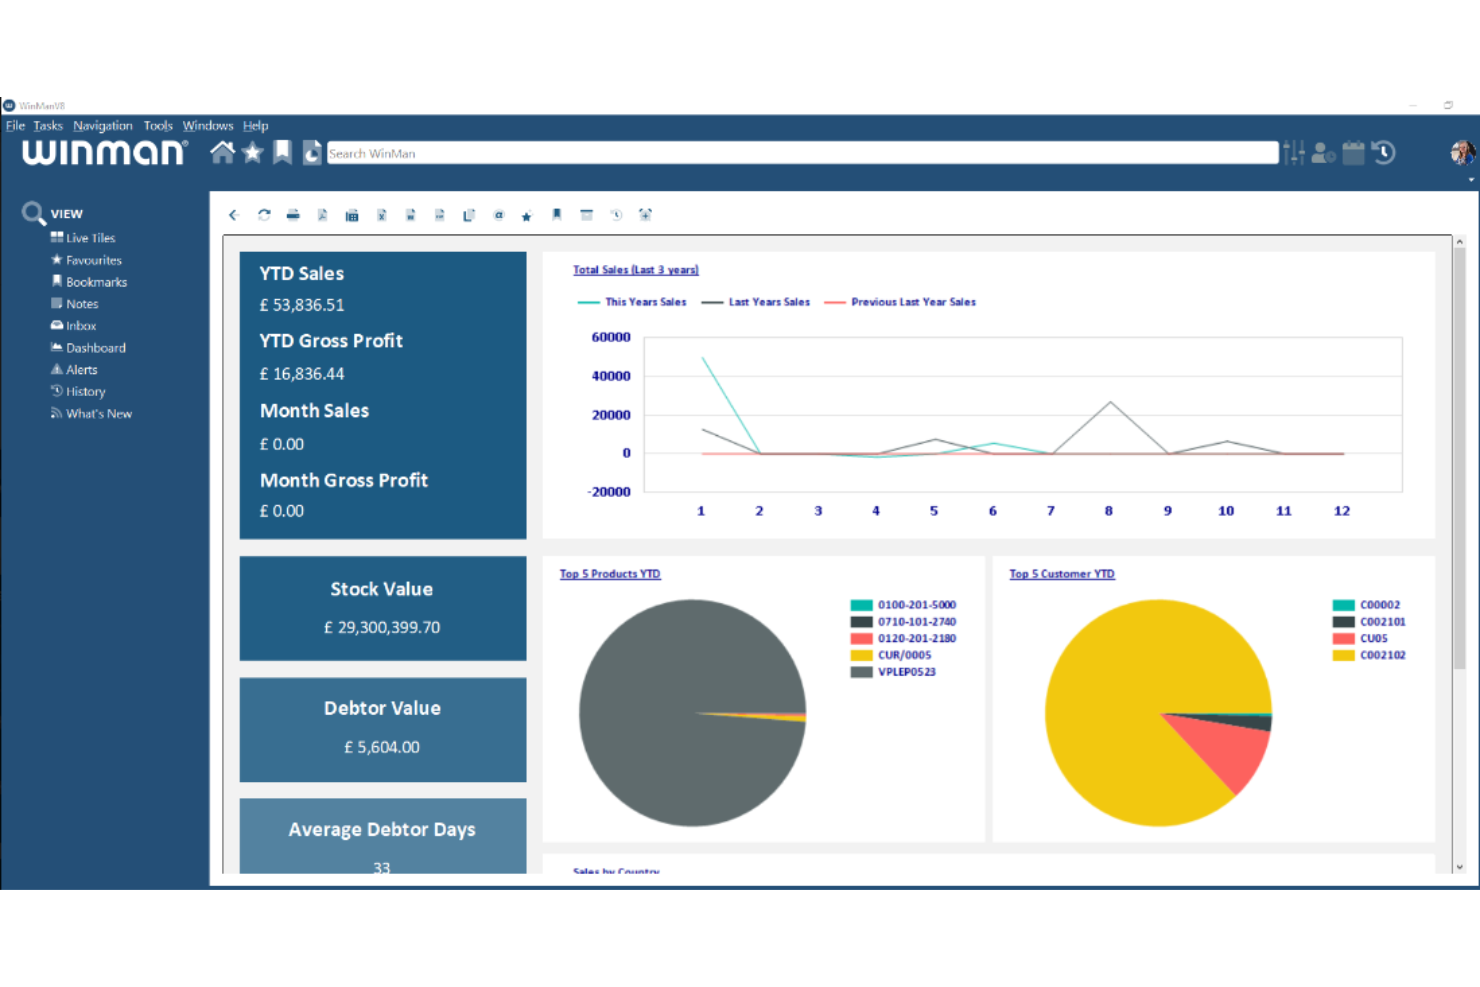
Task: Open the Tools menu
Action: pyautogui.click(x=157, y=125)
